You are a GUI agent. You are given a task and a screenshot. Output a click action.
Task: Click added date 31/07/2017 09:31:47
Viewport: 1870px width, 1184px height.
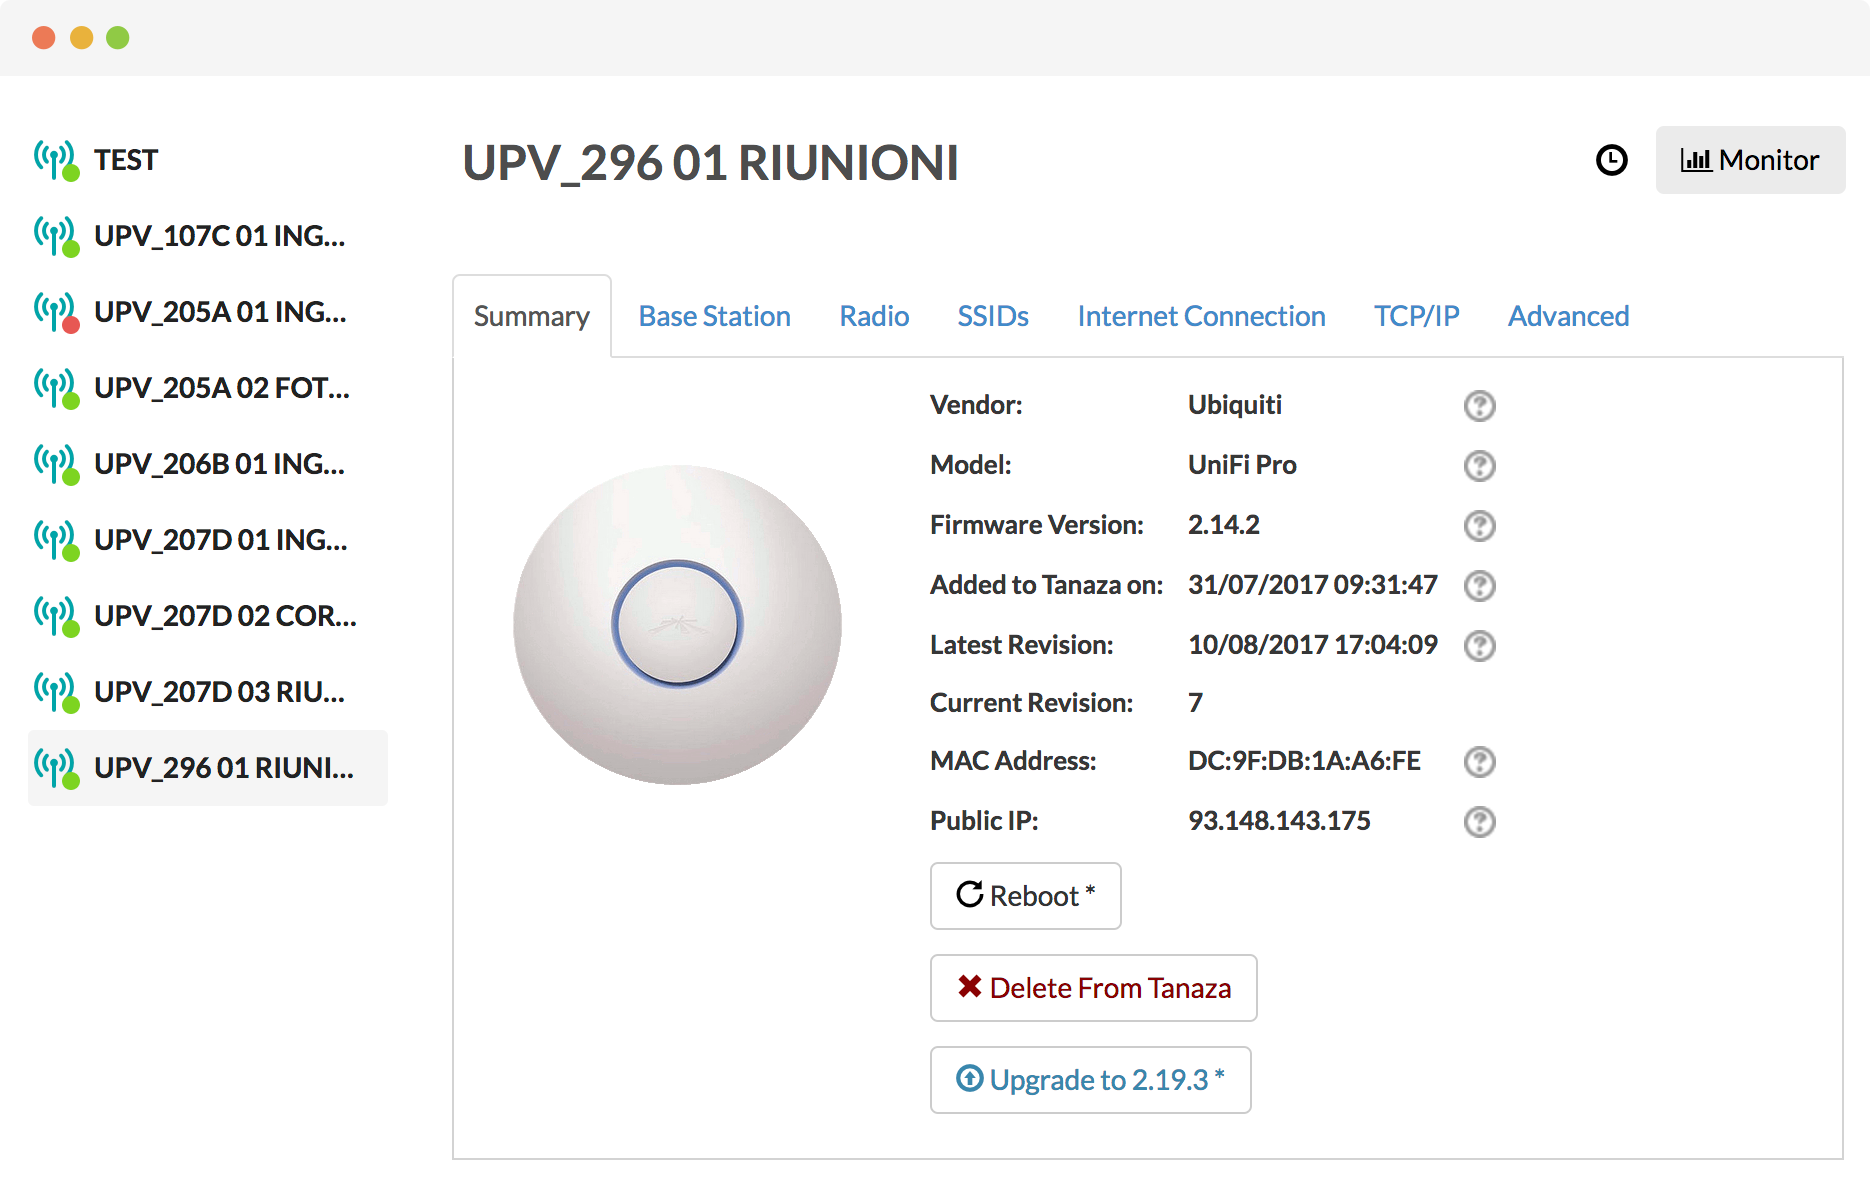coord(1312,585)
